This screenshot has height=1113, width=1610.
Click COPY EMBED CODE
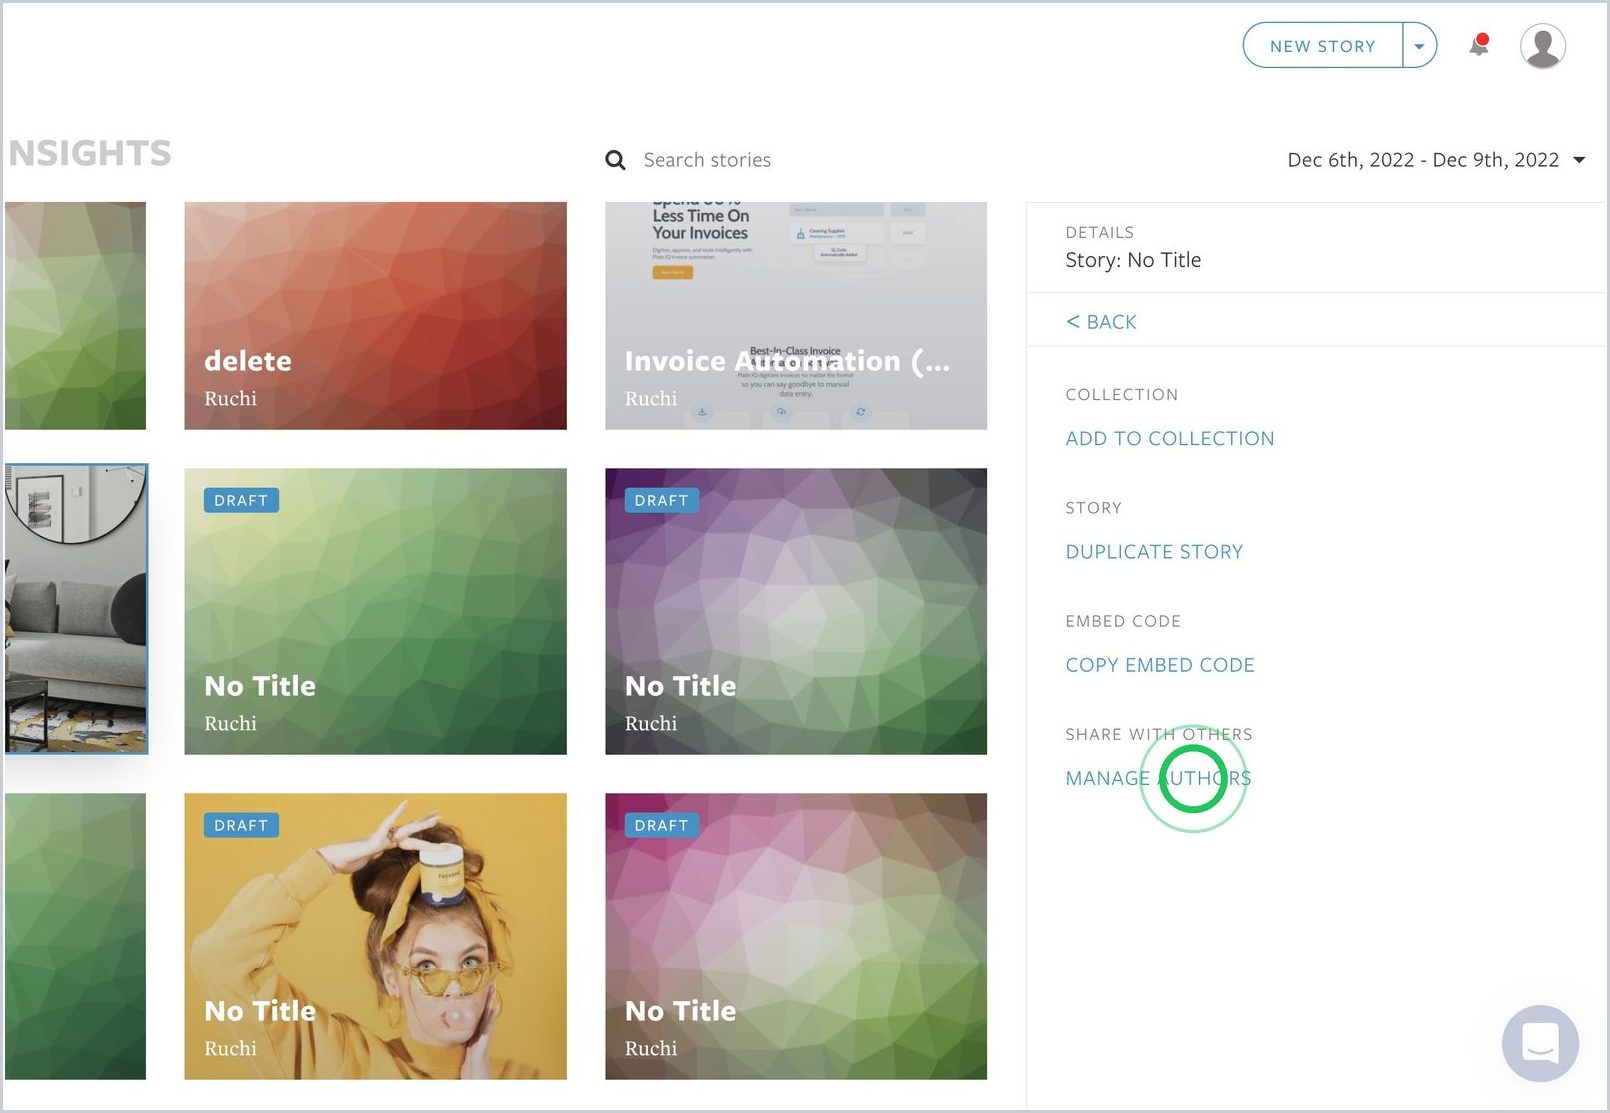[1160, 665]
